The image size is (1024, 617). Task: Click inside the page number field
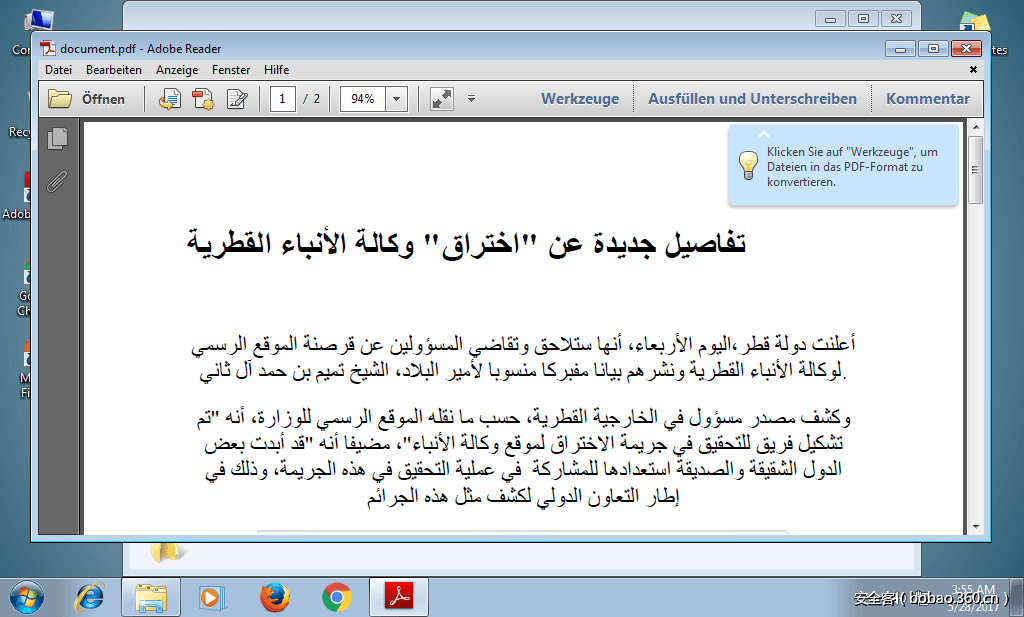click(282, 98)
